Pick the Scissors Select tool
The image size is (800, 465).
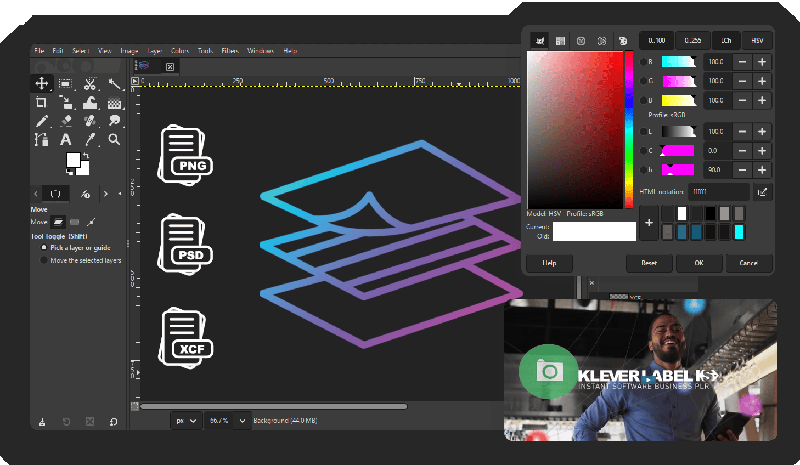pos(90,84)
